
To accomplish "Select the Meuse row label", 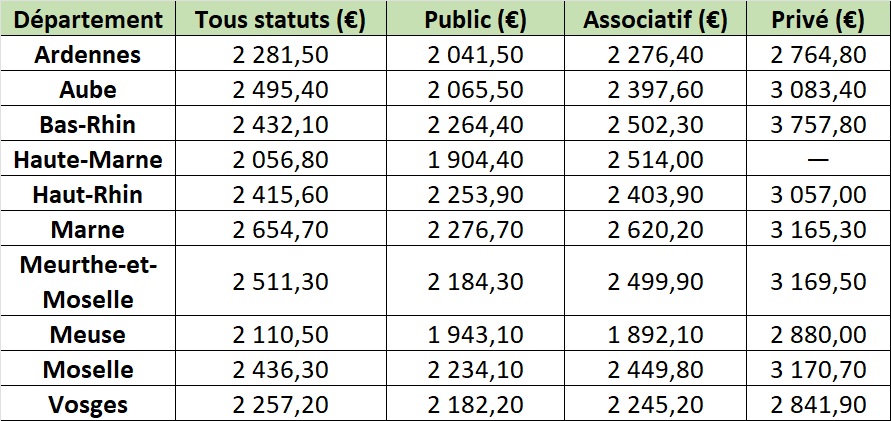I will 88,335.
